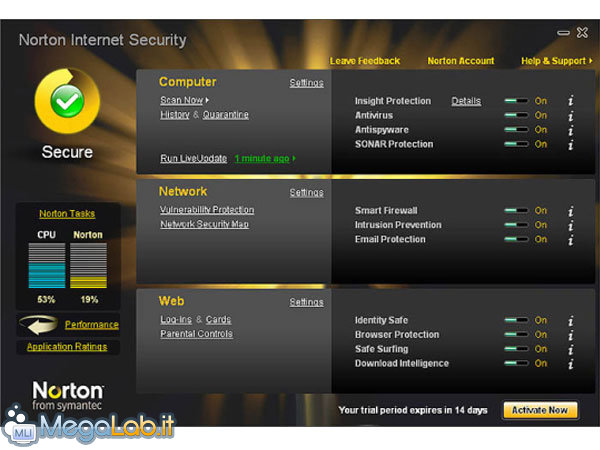Open the Cards link
The image size is (600, 450).
click(x=218, y=320)
